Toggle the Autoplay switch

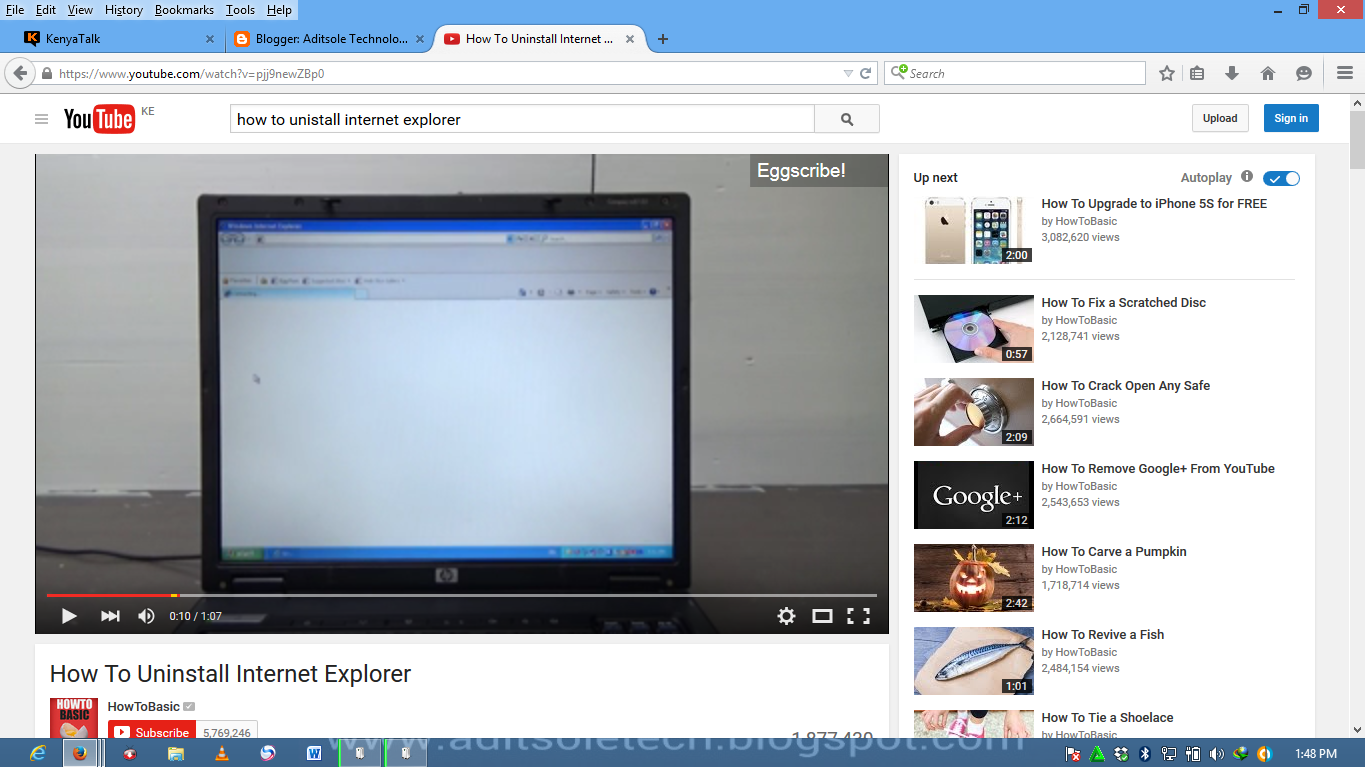pyautogui.click(x=1281, y=178)
